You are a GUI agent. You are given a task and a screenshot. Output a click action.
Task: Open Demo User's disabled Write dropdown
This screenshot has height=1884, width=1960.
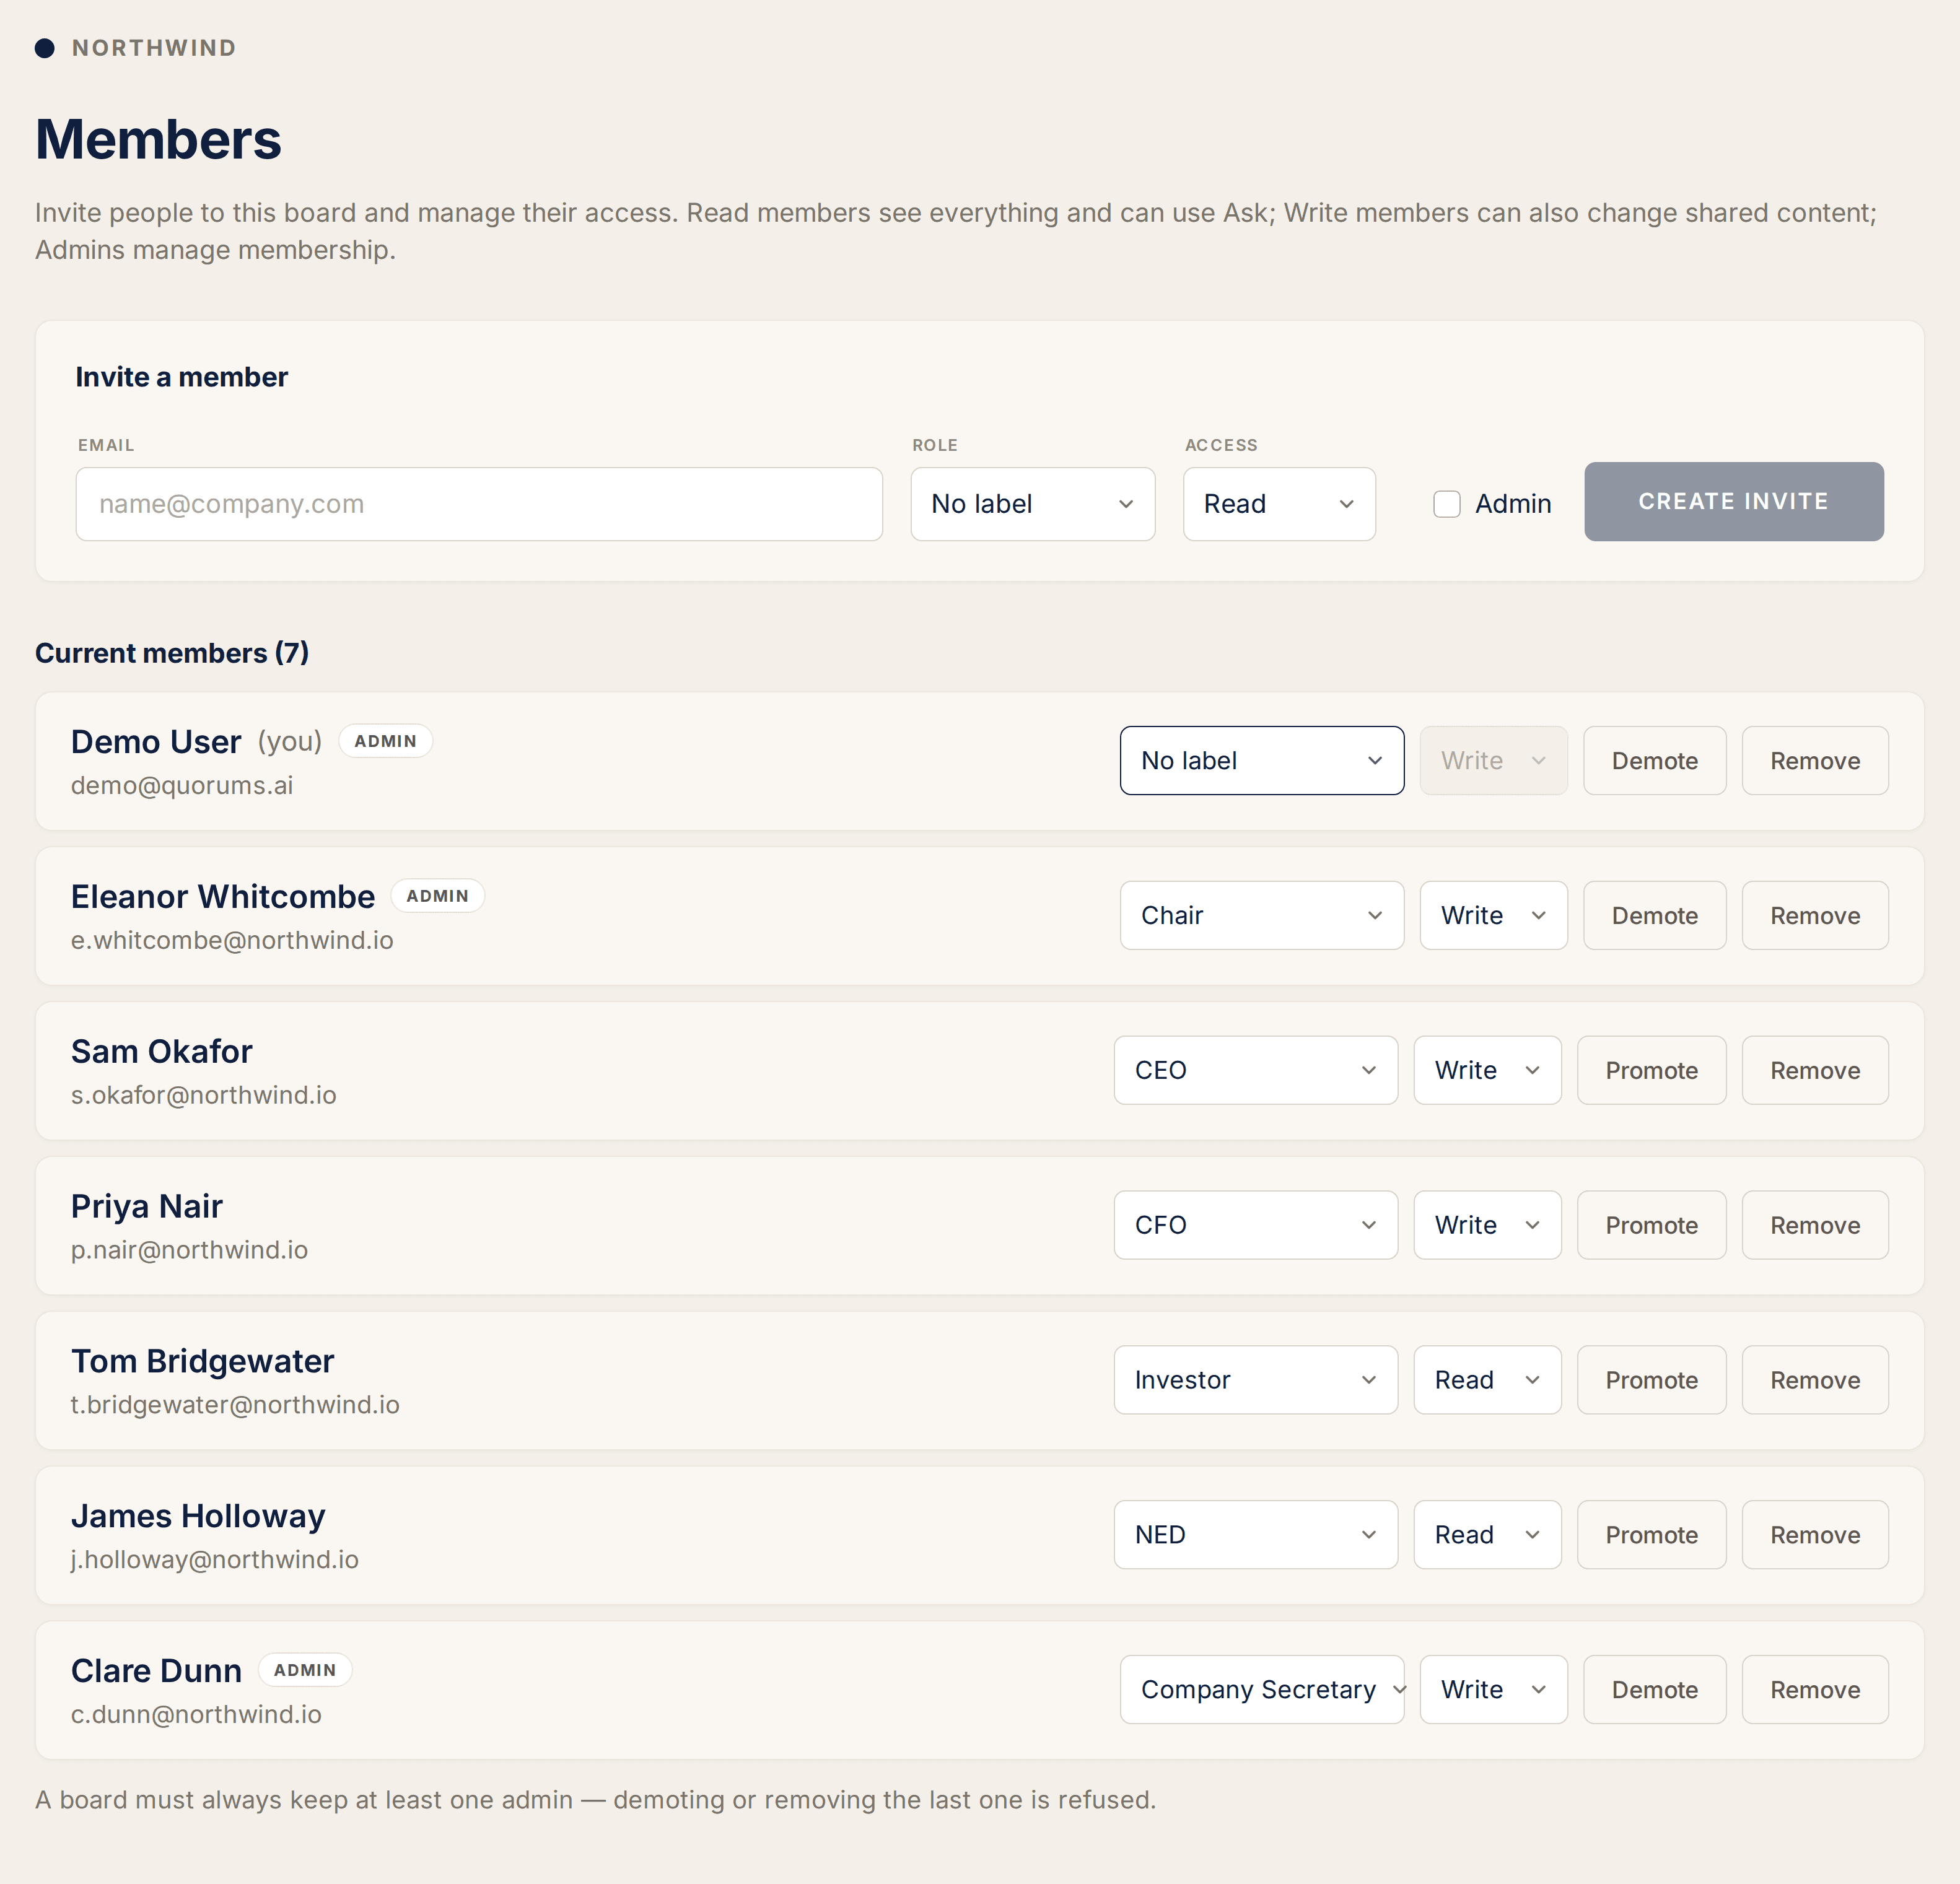[1493, 761]
